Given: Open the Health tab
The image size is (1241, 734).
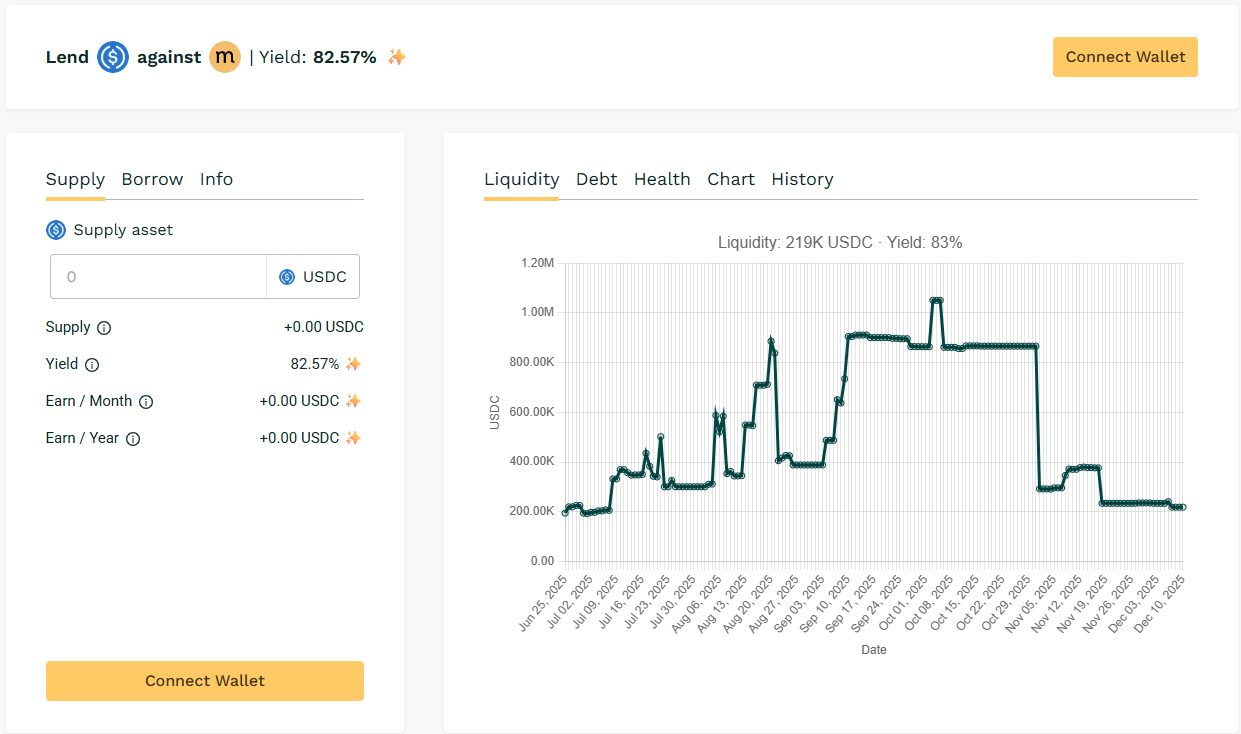Looking at the screenshot, I should click(x=662, y=179).
